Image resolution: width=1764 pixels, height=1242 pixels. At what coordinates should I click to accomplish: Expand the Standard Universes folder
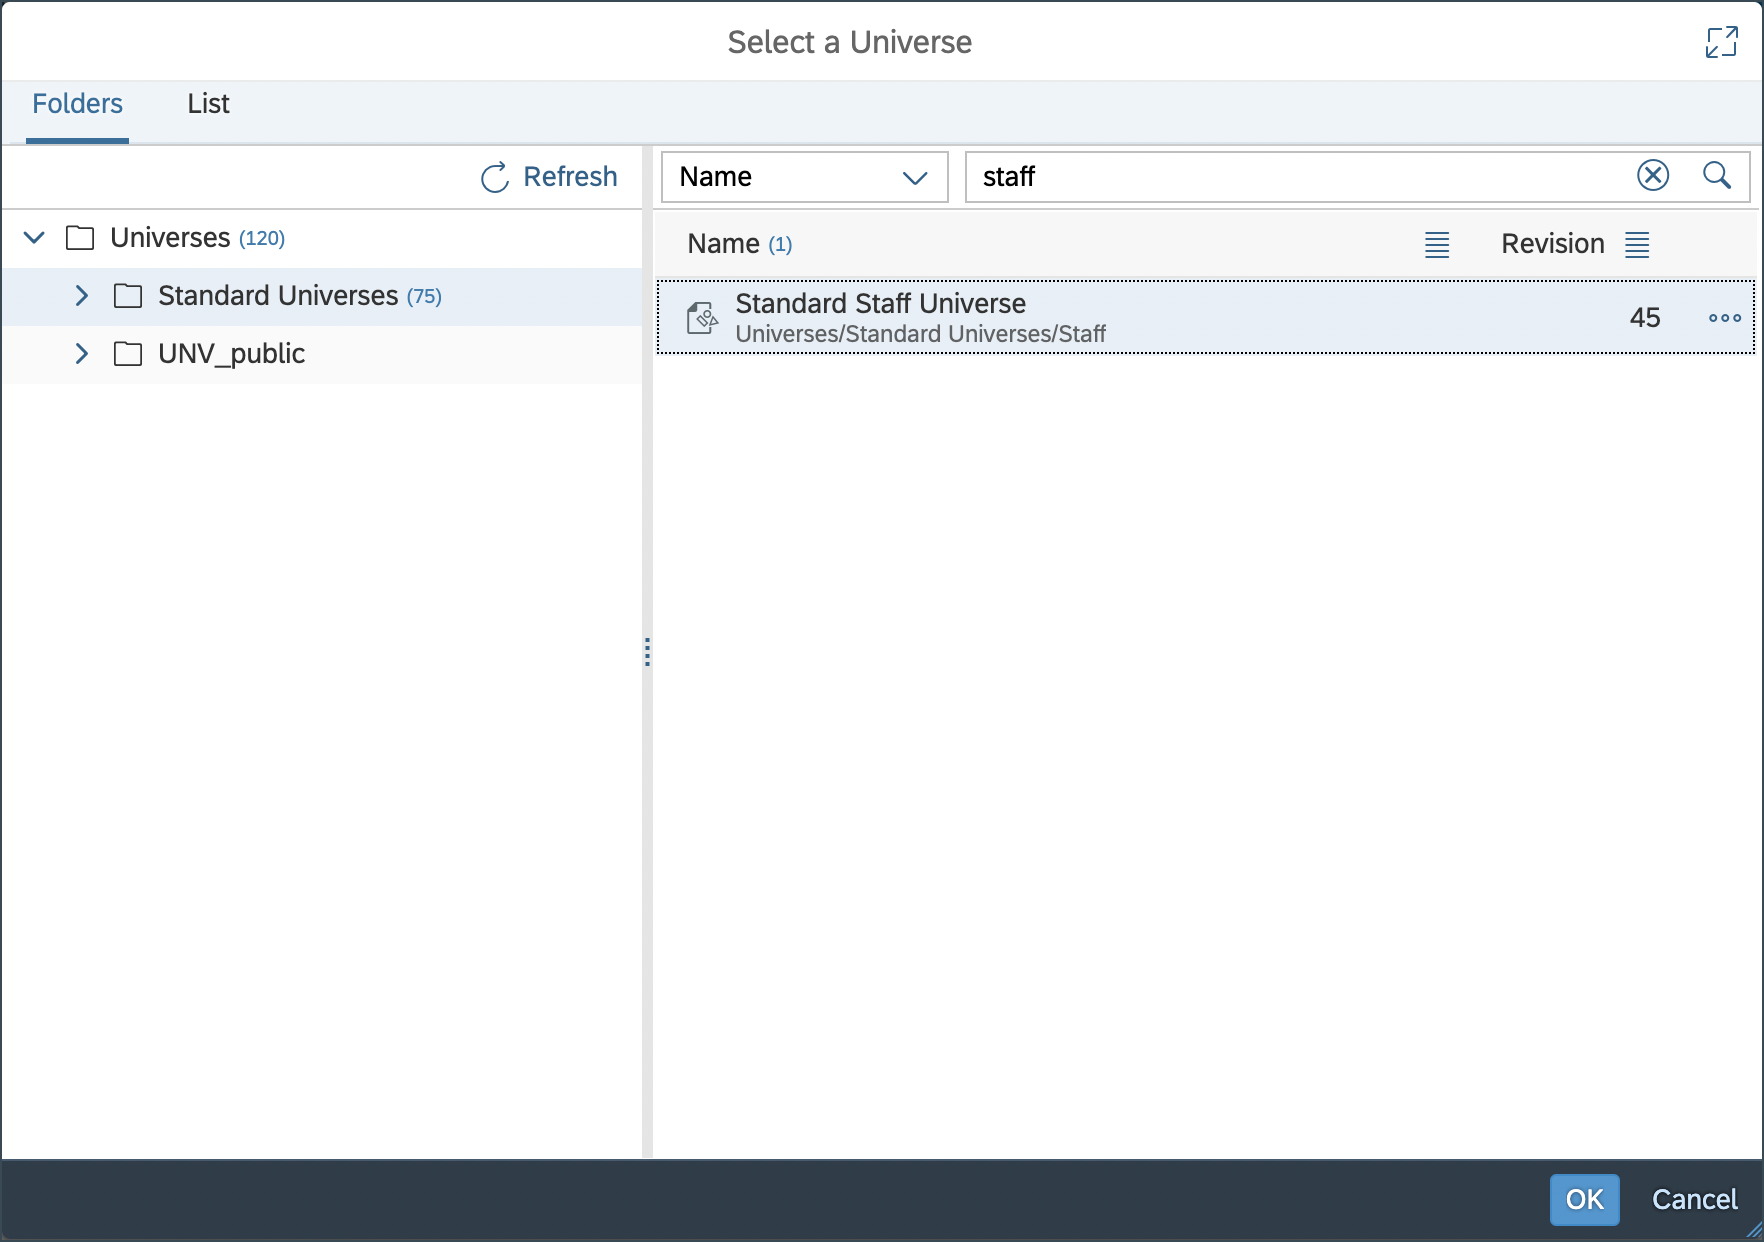pos(82,296)
